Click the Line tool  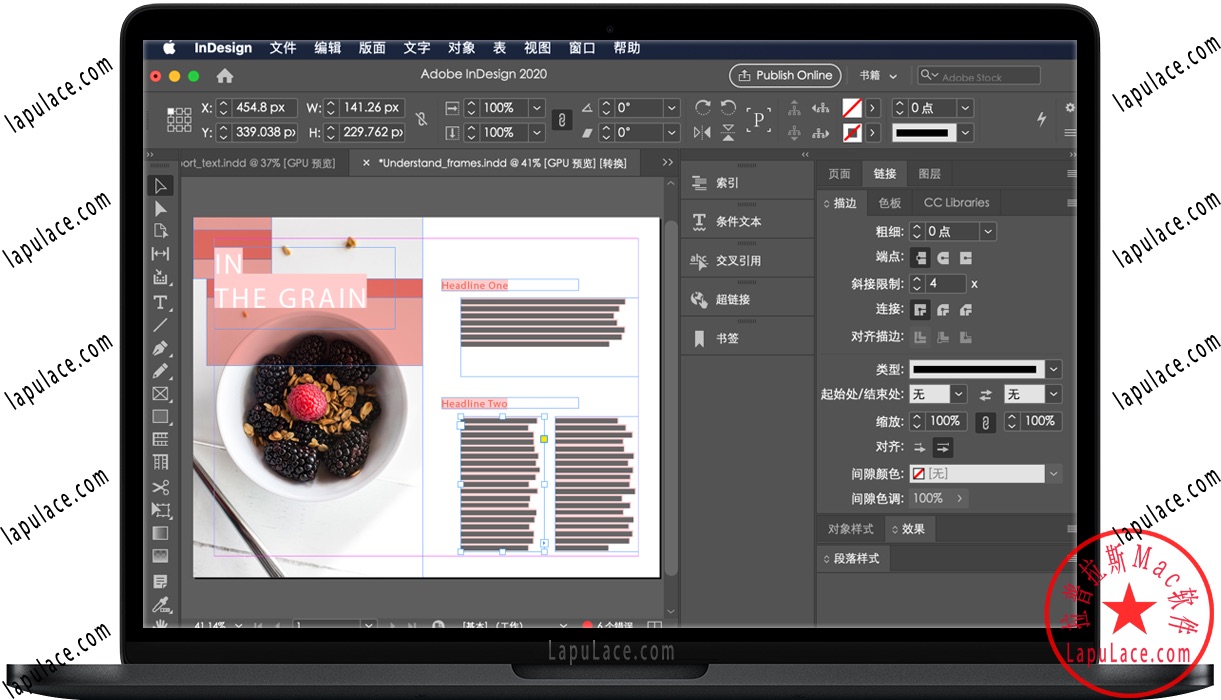pos(160,325)
